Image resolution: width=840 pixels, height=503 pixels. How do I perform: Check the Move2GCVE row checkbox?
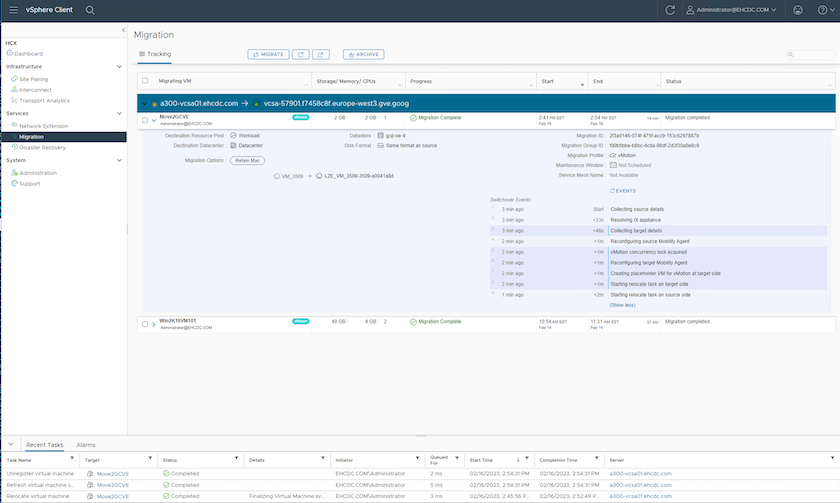click(x=145, y=120)
